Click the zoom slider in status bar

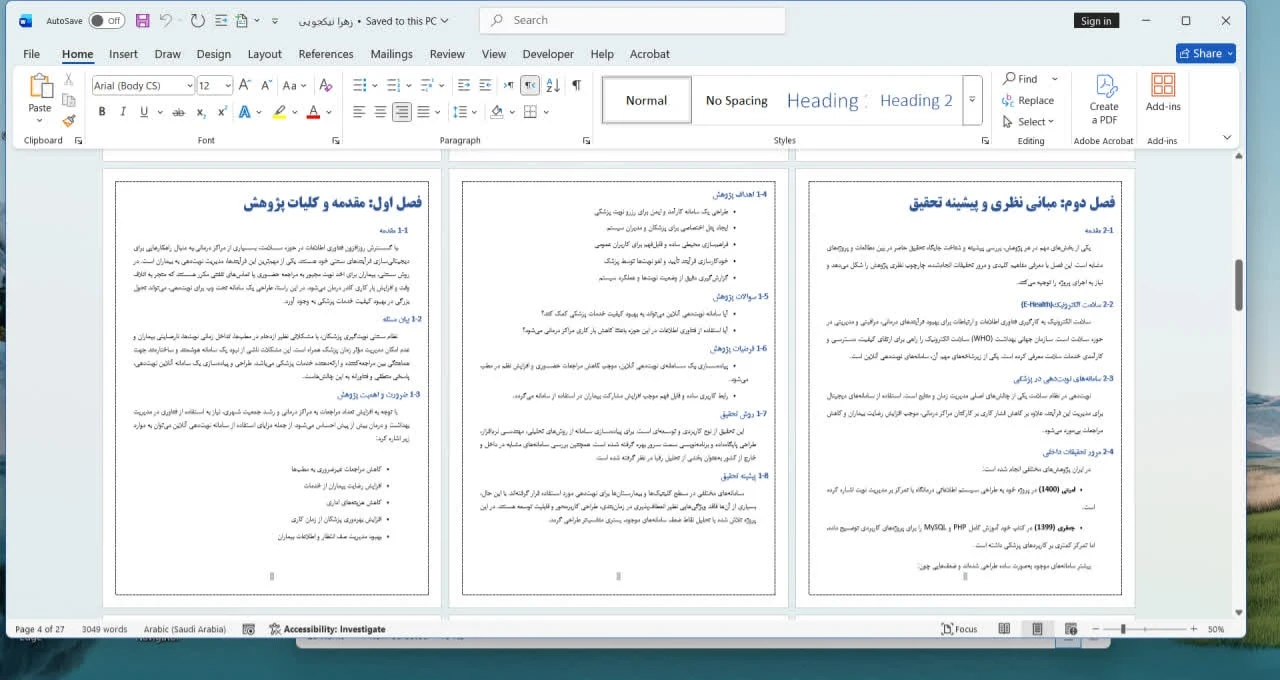1123,629
